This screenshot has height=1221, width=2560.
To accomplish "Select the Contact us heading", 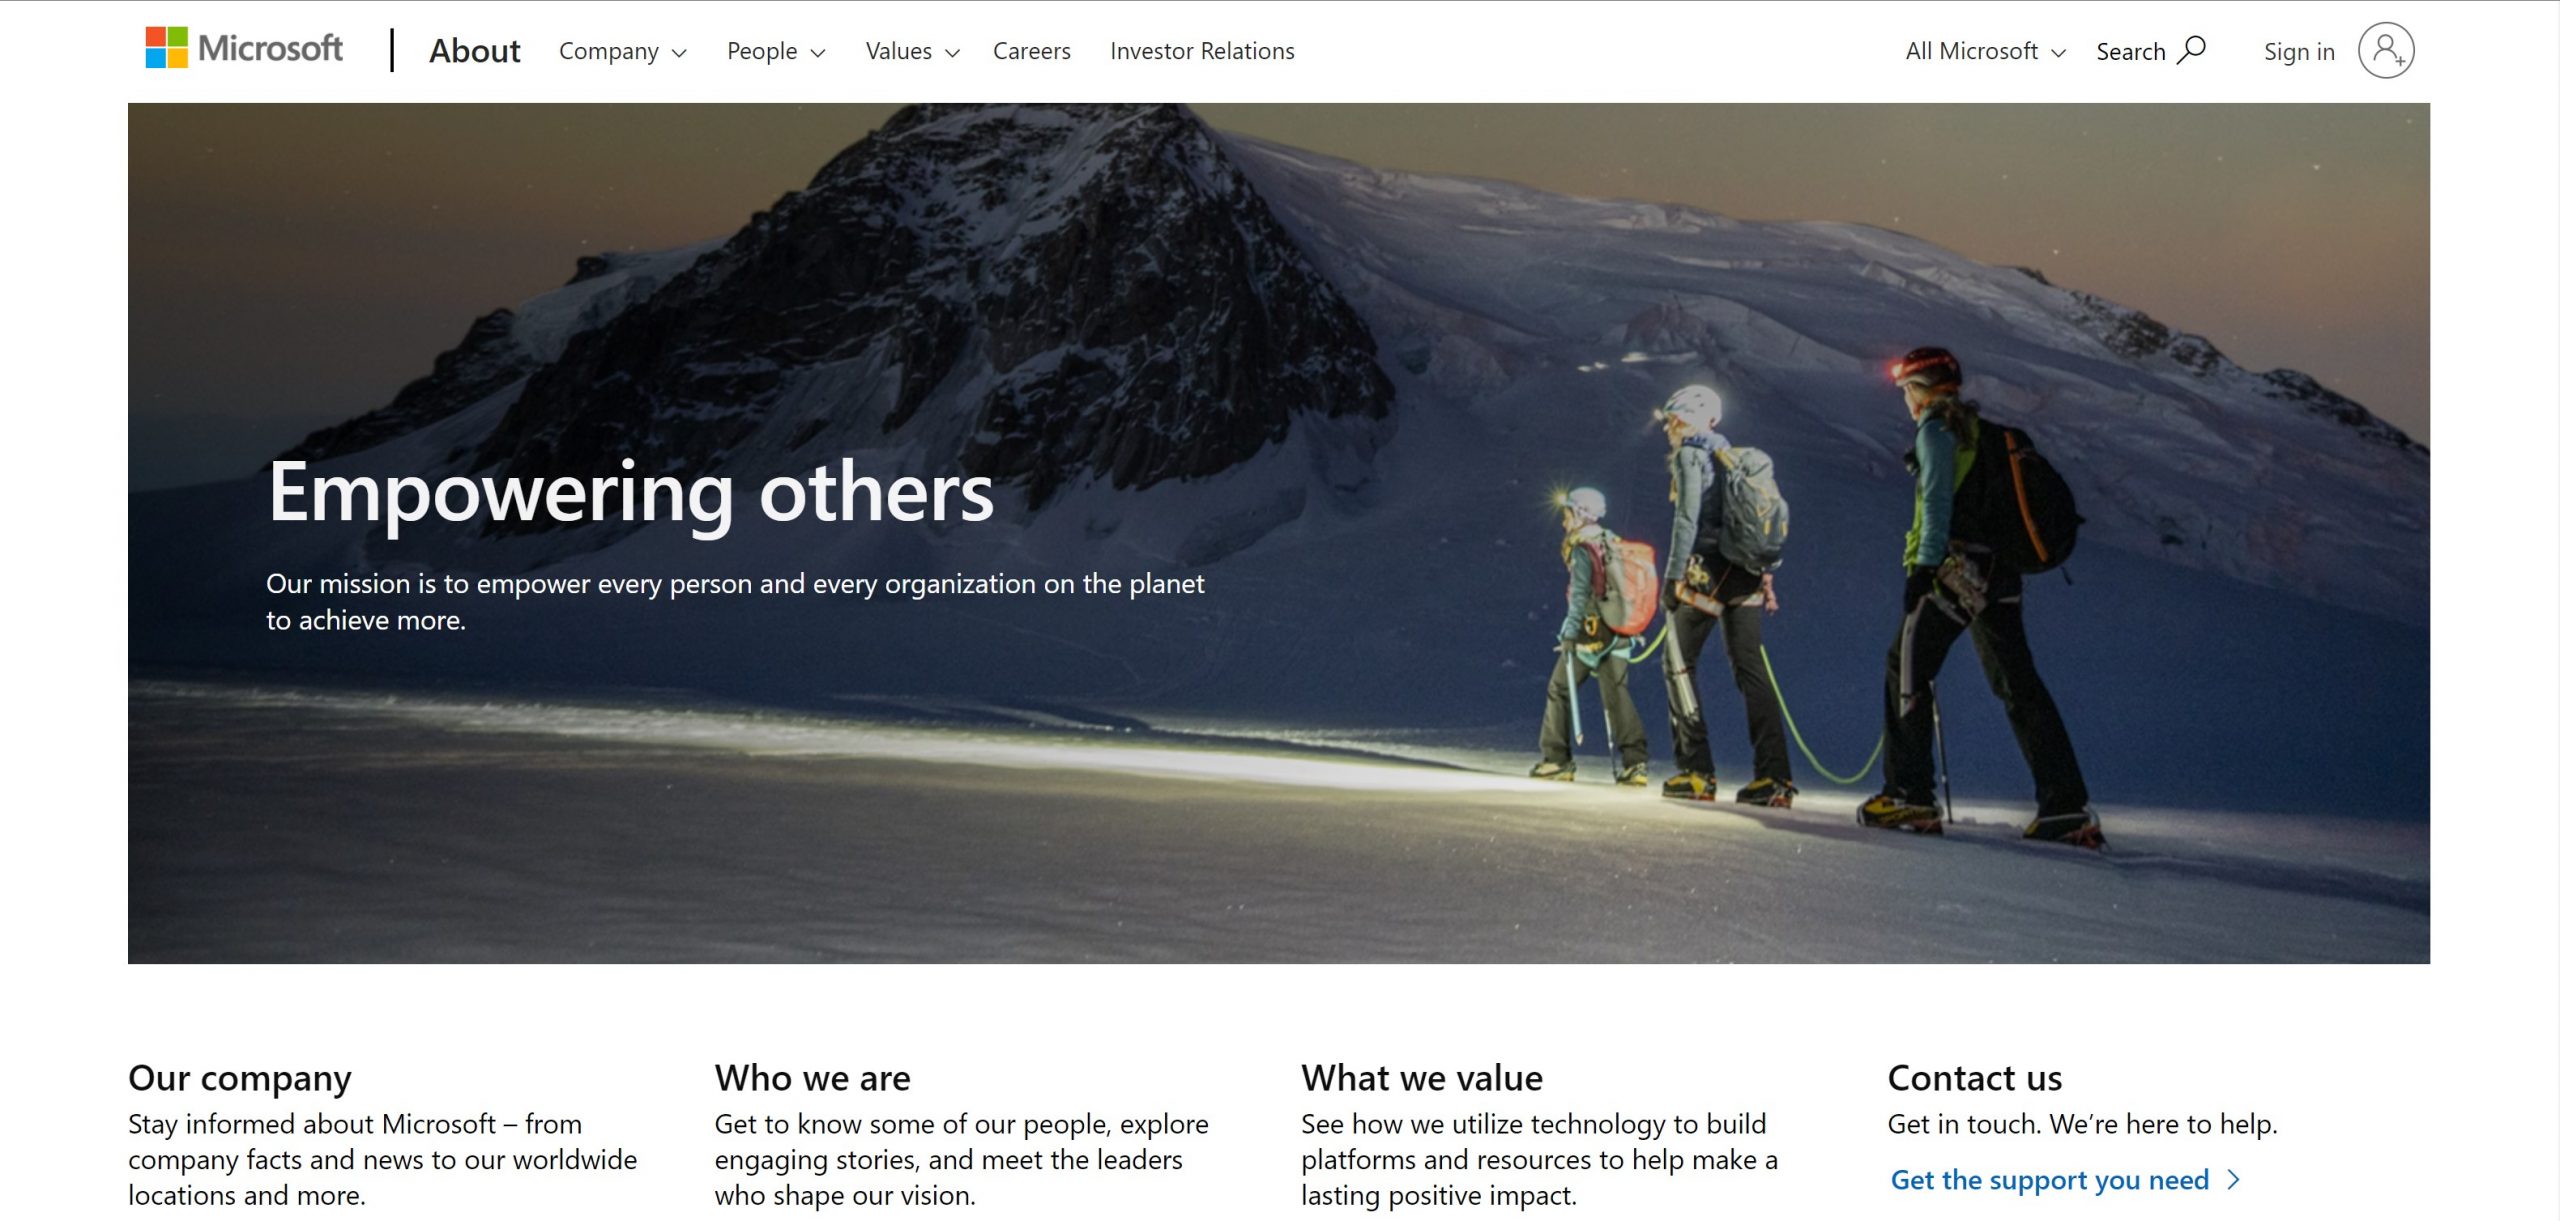I will pos(1975,1078).
